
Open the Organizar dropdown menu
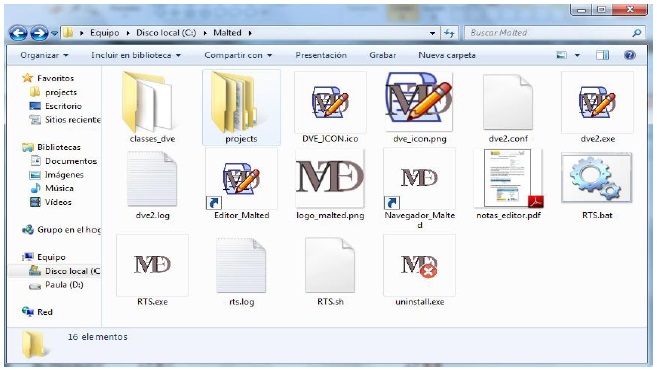44,55
